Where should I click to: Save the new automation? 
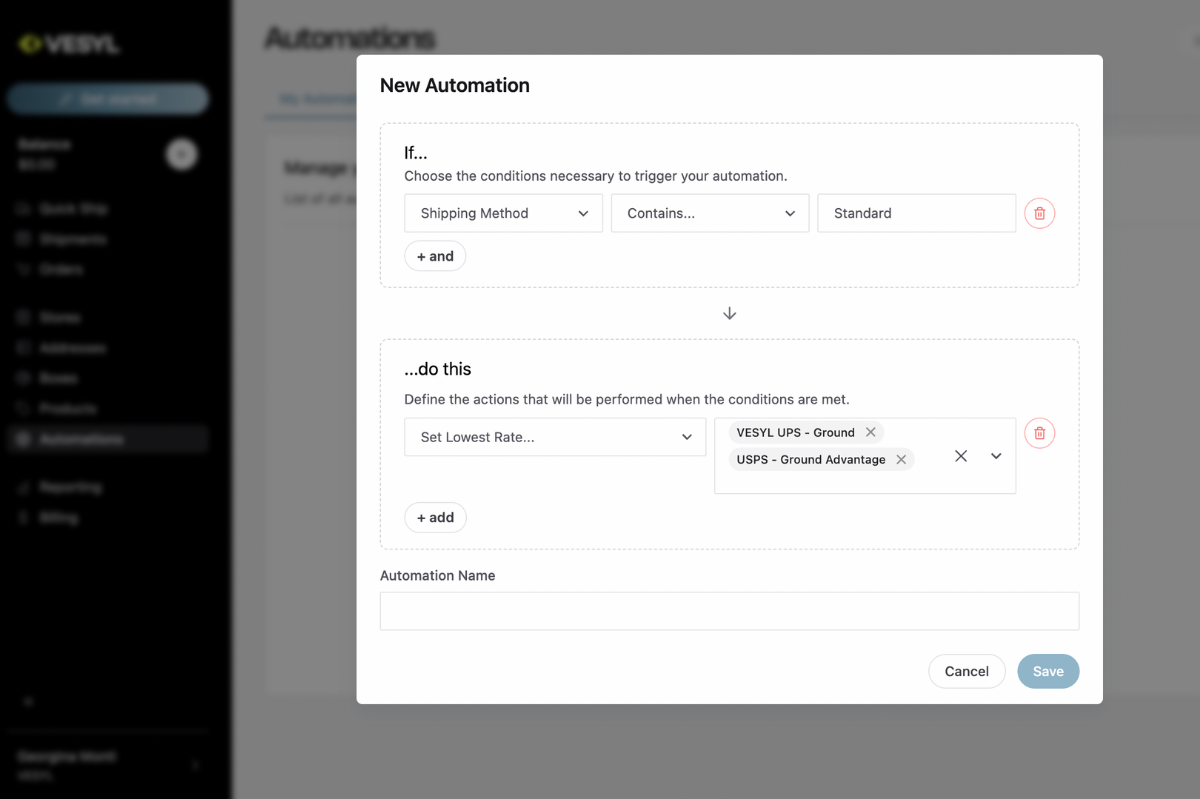(1048, 671)
